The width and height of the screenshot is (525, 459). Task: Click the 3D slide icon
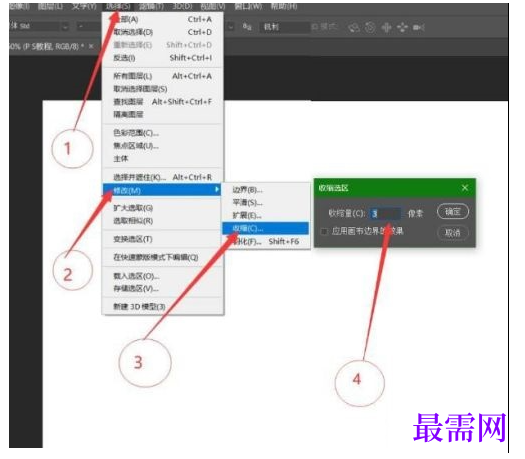(402, 27)
